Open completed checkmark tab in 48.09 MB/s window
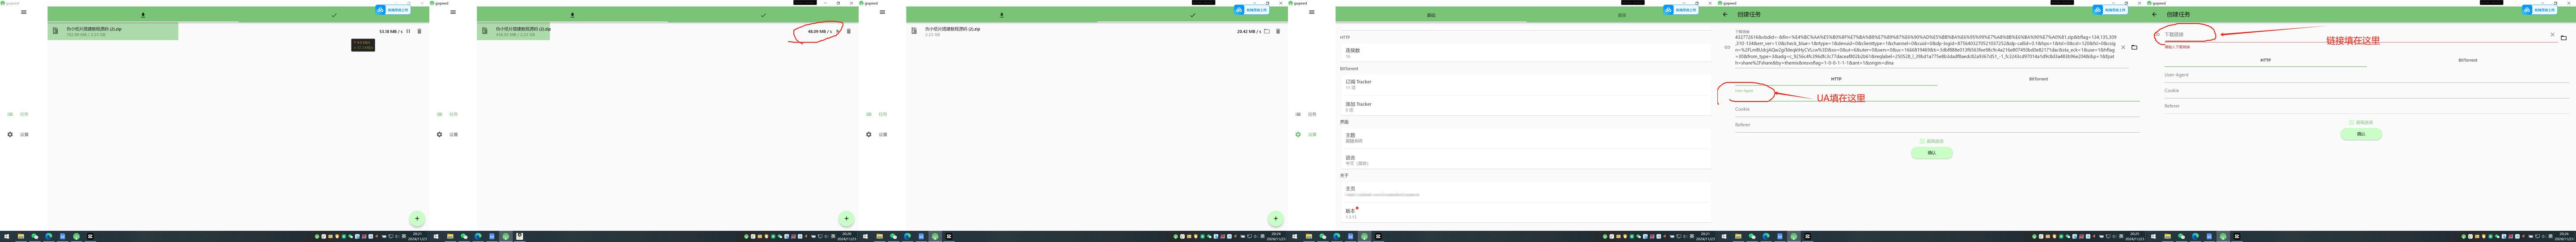The height and width of the screenshot is (242, 2576). [x=763, y=15]
